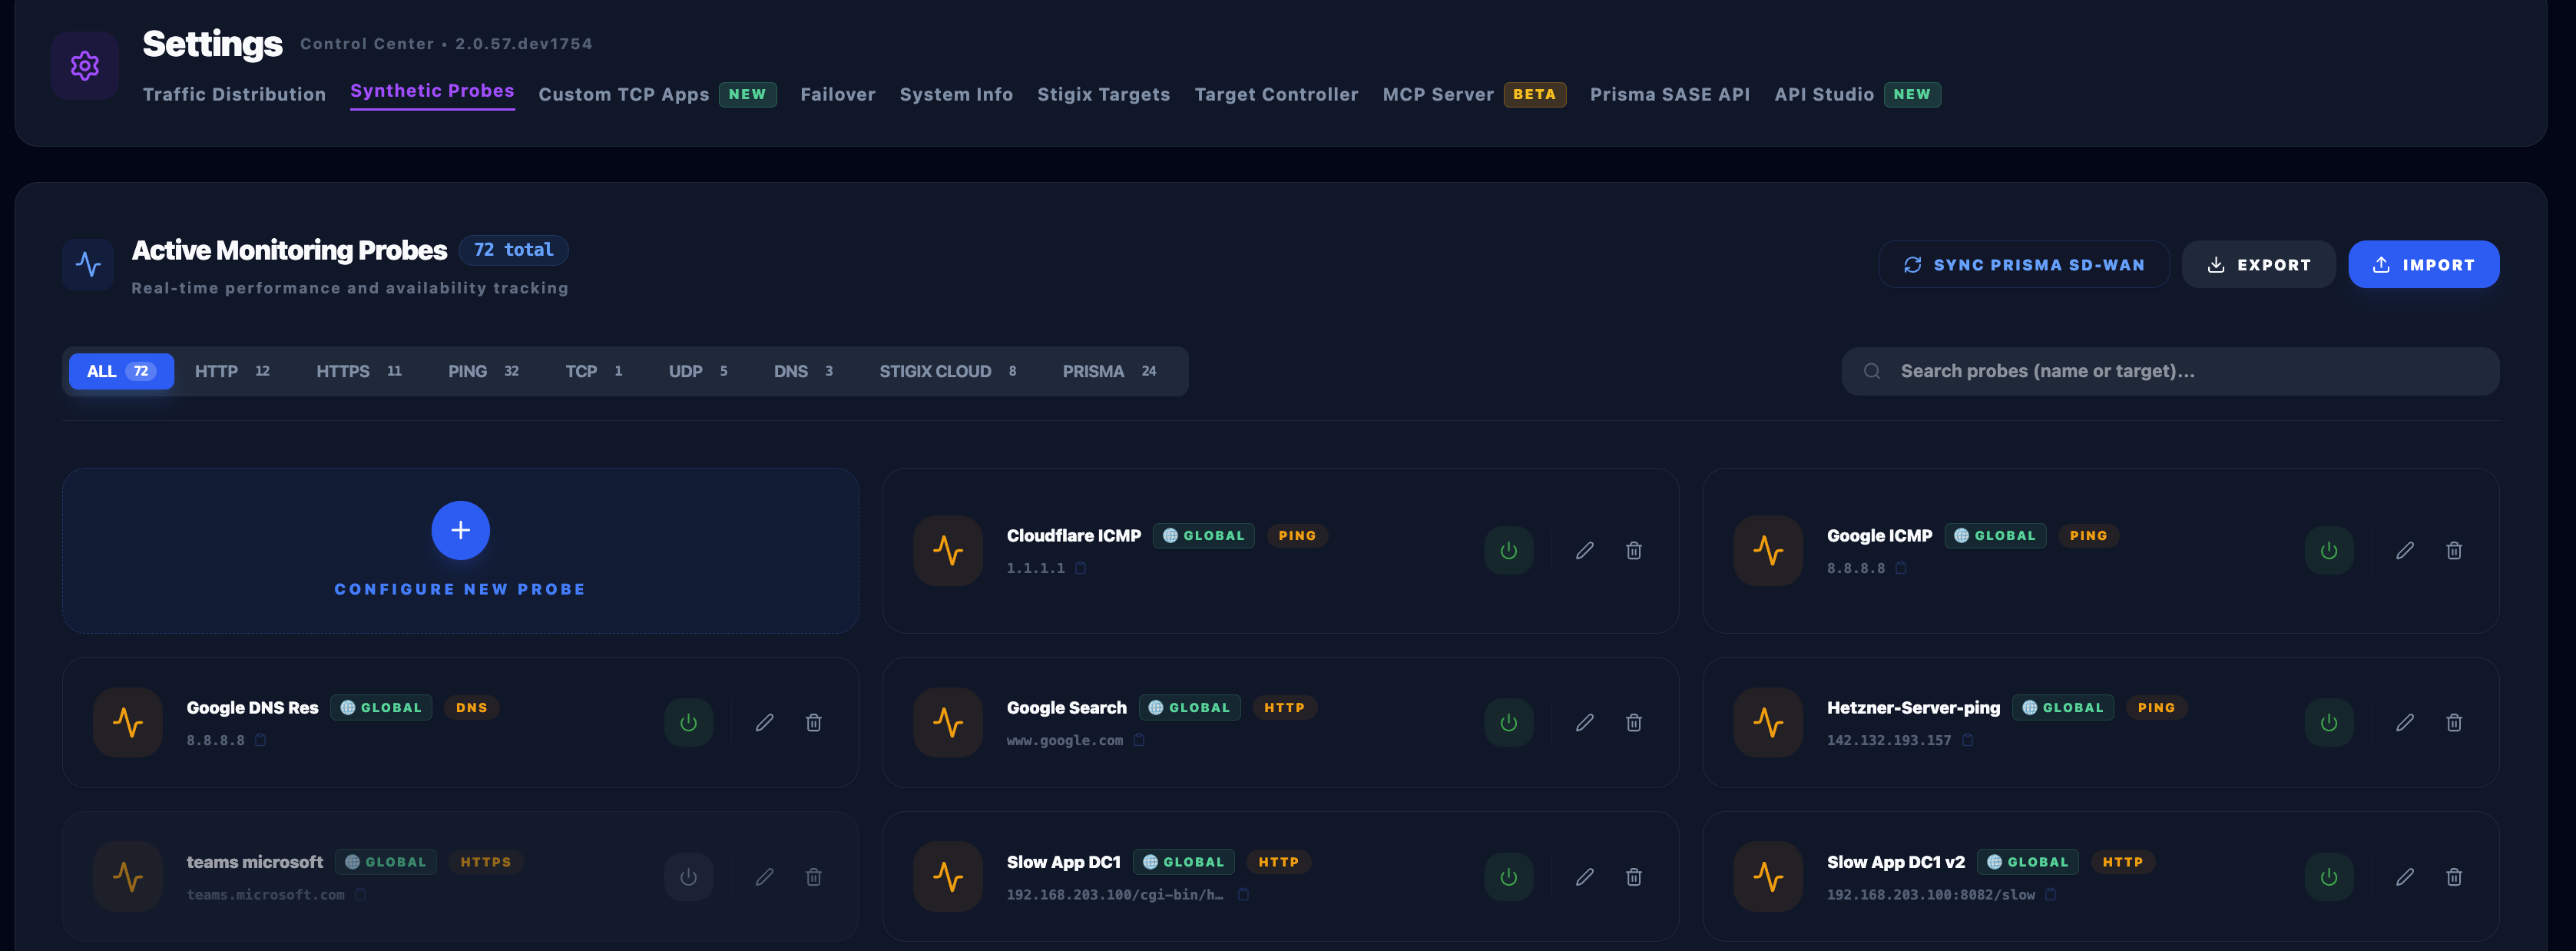The image size is (2576, 951).
Task: Edit the Google ICMP probe
Action: pos(2404,550)
